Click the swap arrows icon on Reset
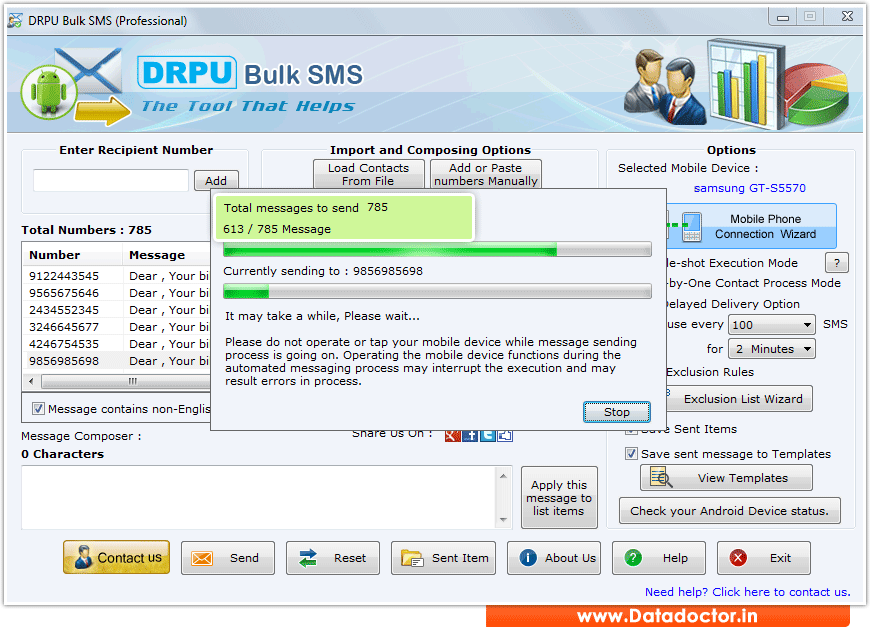The height and width of the screenshot is (627, 870). click(x=307, y=558)
